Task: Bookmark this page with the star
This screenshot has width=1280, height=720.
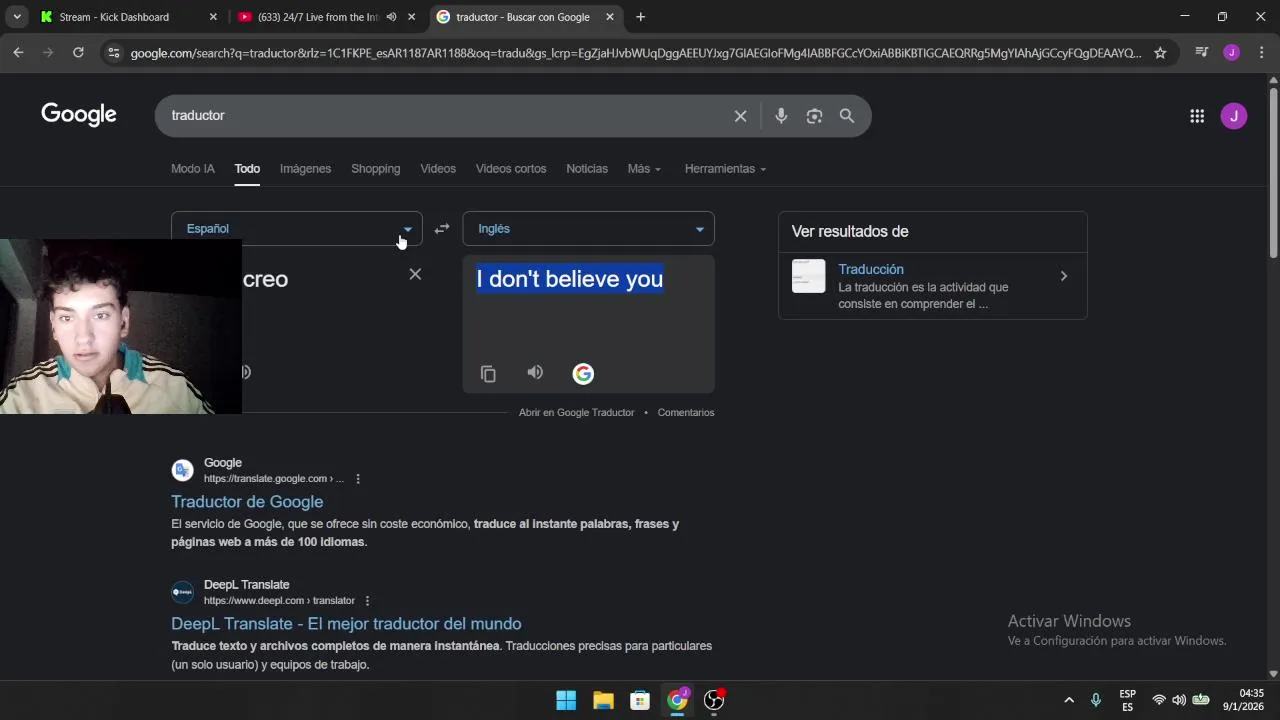Action: coord(1160,53)
